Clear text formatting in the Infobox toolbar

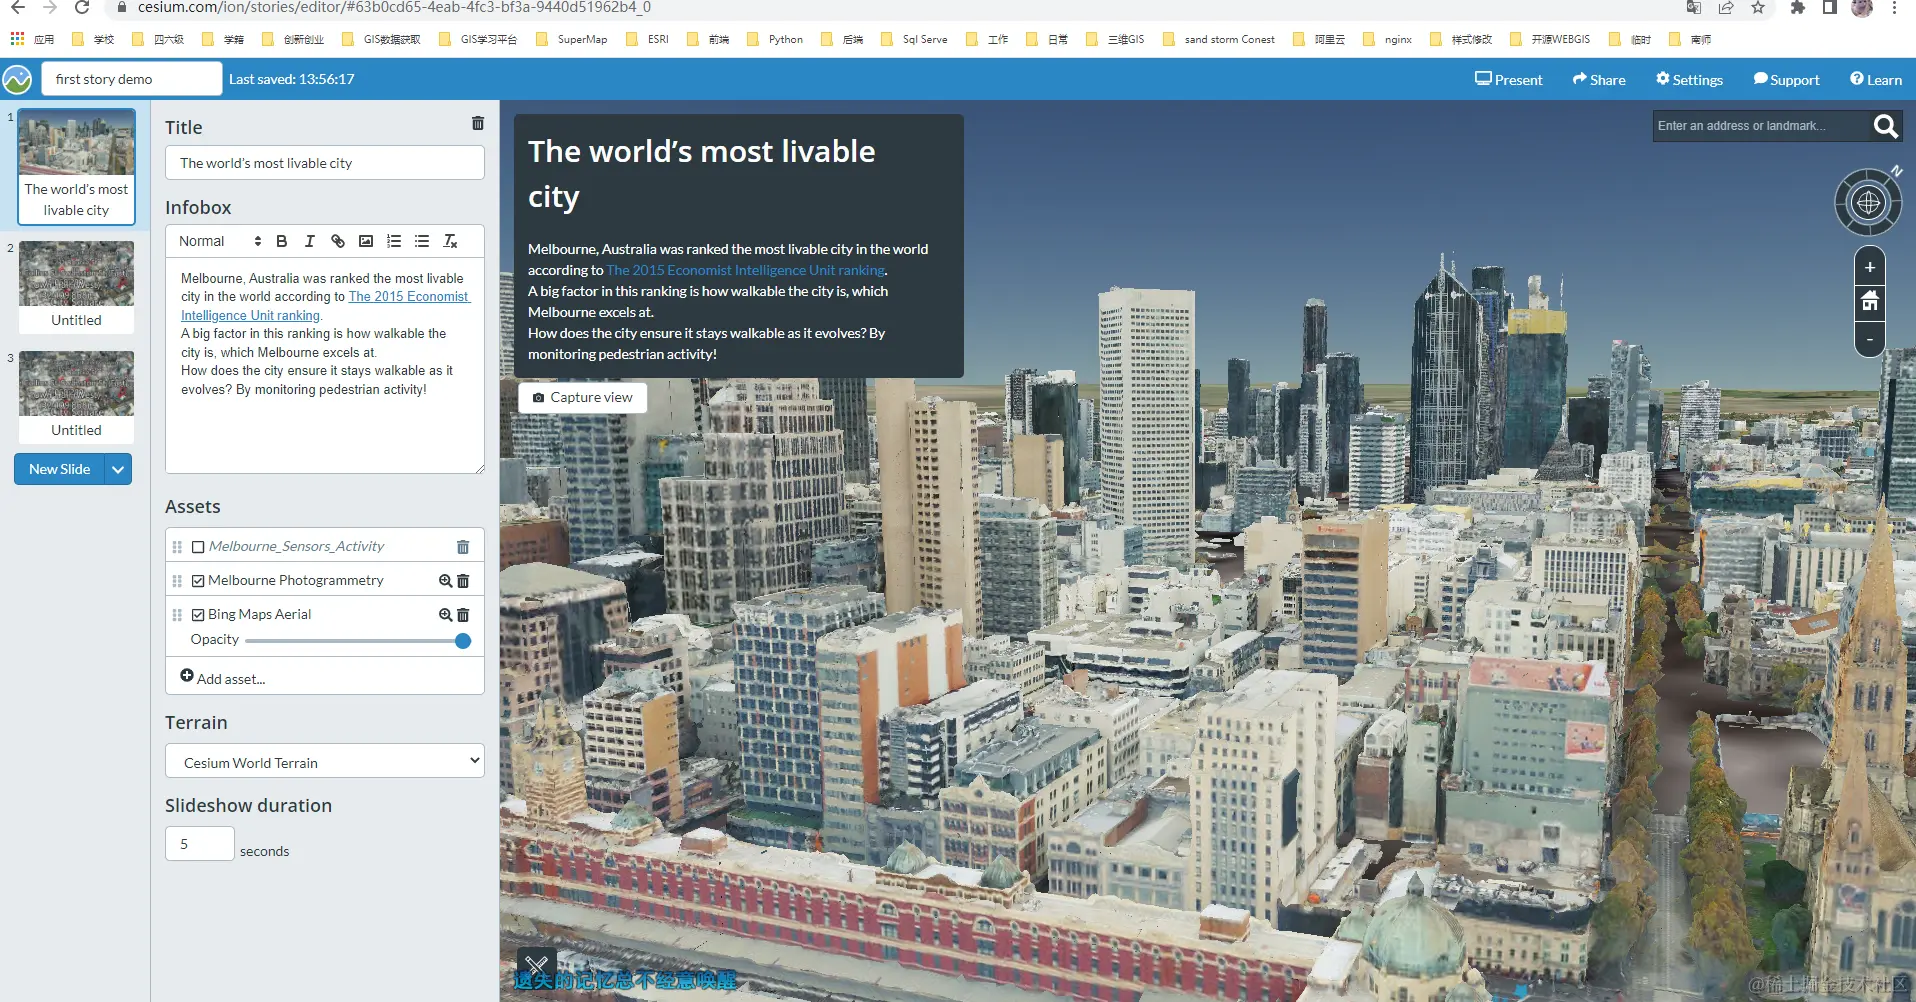[x=451, y=241]
